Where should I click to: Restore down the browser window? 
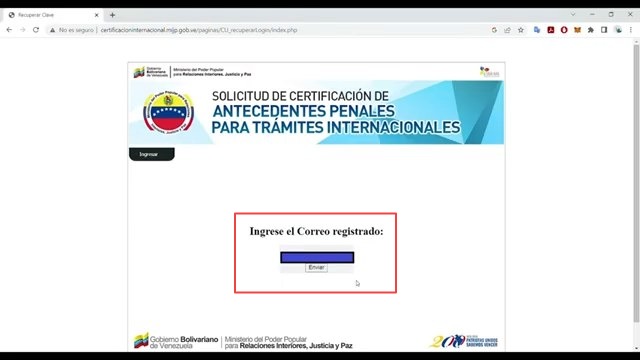(611, 14)
